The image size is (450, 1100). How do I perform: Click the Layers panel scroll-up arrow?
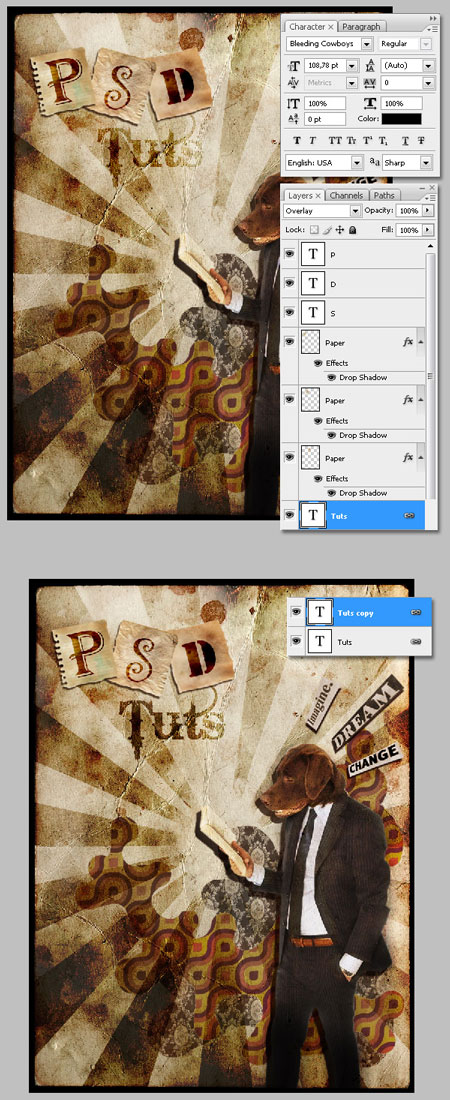(x=430, y=246)
